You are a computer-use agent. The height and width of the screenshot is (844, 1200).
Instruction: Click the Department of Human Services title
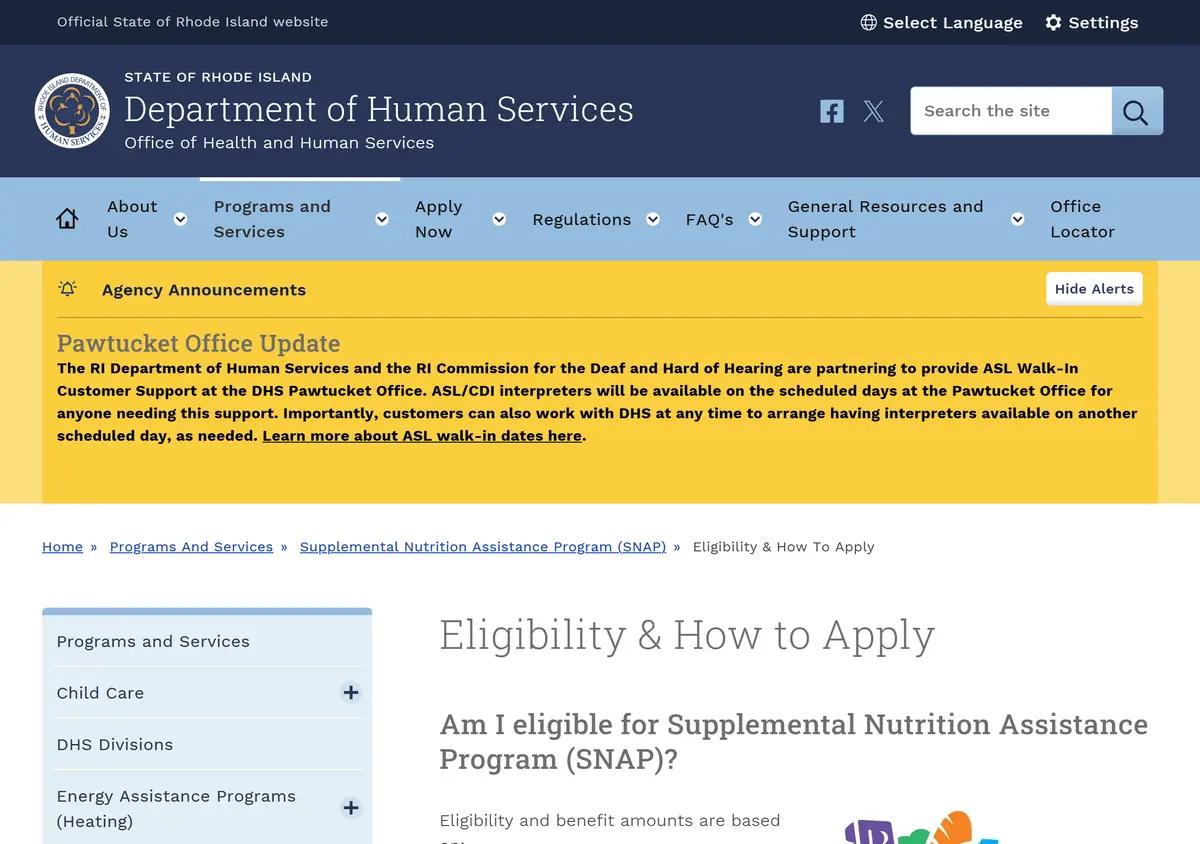click(379, 108)
